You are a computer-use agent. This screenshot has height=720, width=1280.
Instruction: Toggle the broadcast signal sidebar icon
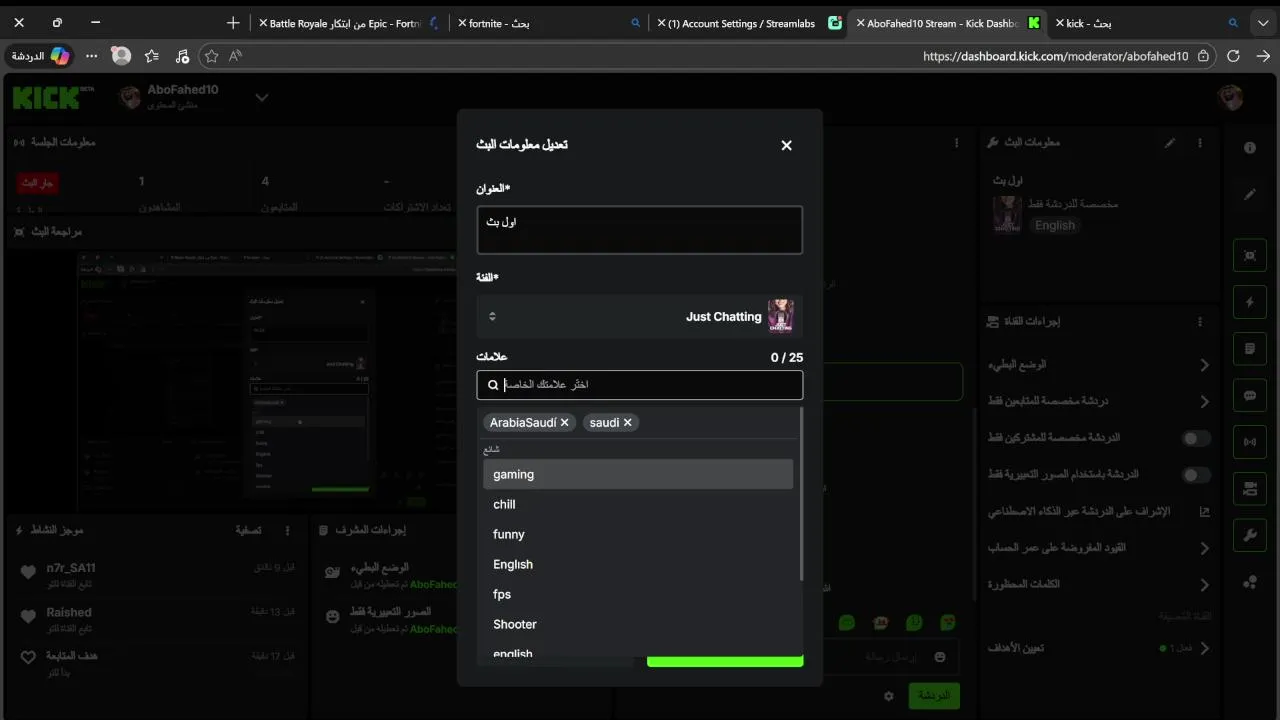(x=1250, y=442)
